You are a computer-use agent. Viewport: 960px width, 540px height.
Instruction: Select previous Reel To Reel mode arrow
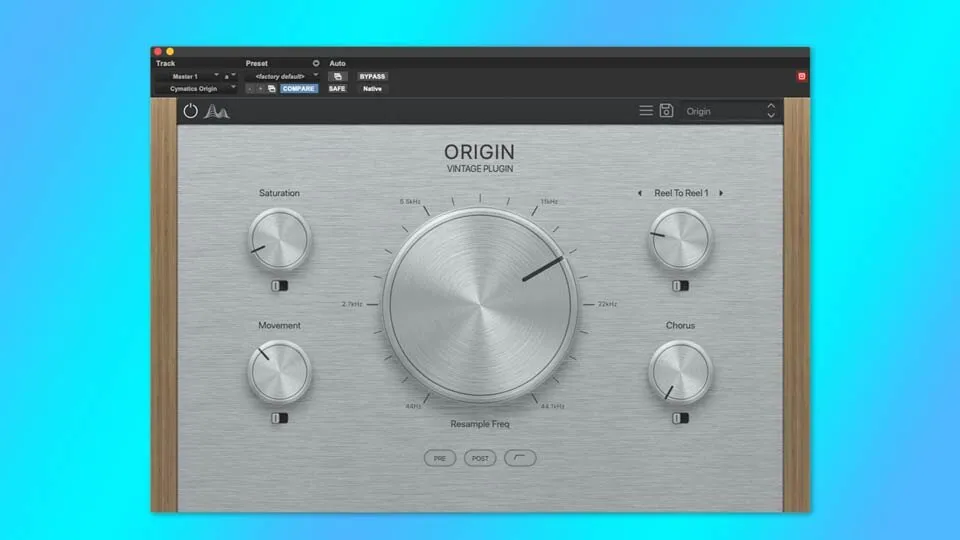coord(640,193)
